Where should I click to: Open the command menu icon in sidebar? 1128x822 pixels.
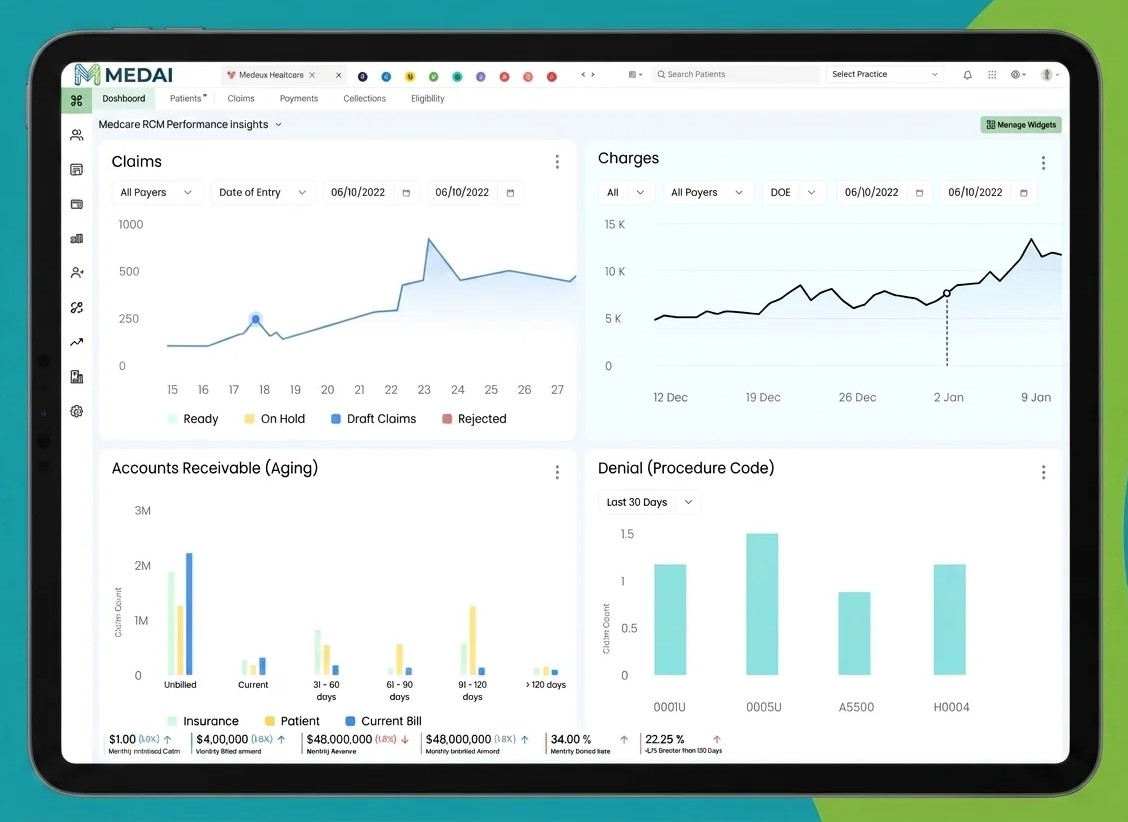[76, 100]
